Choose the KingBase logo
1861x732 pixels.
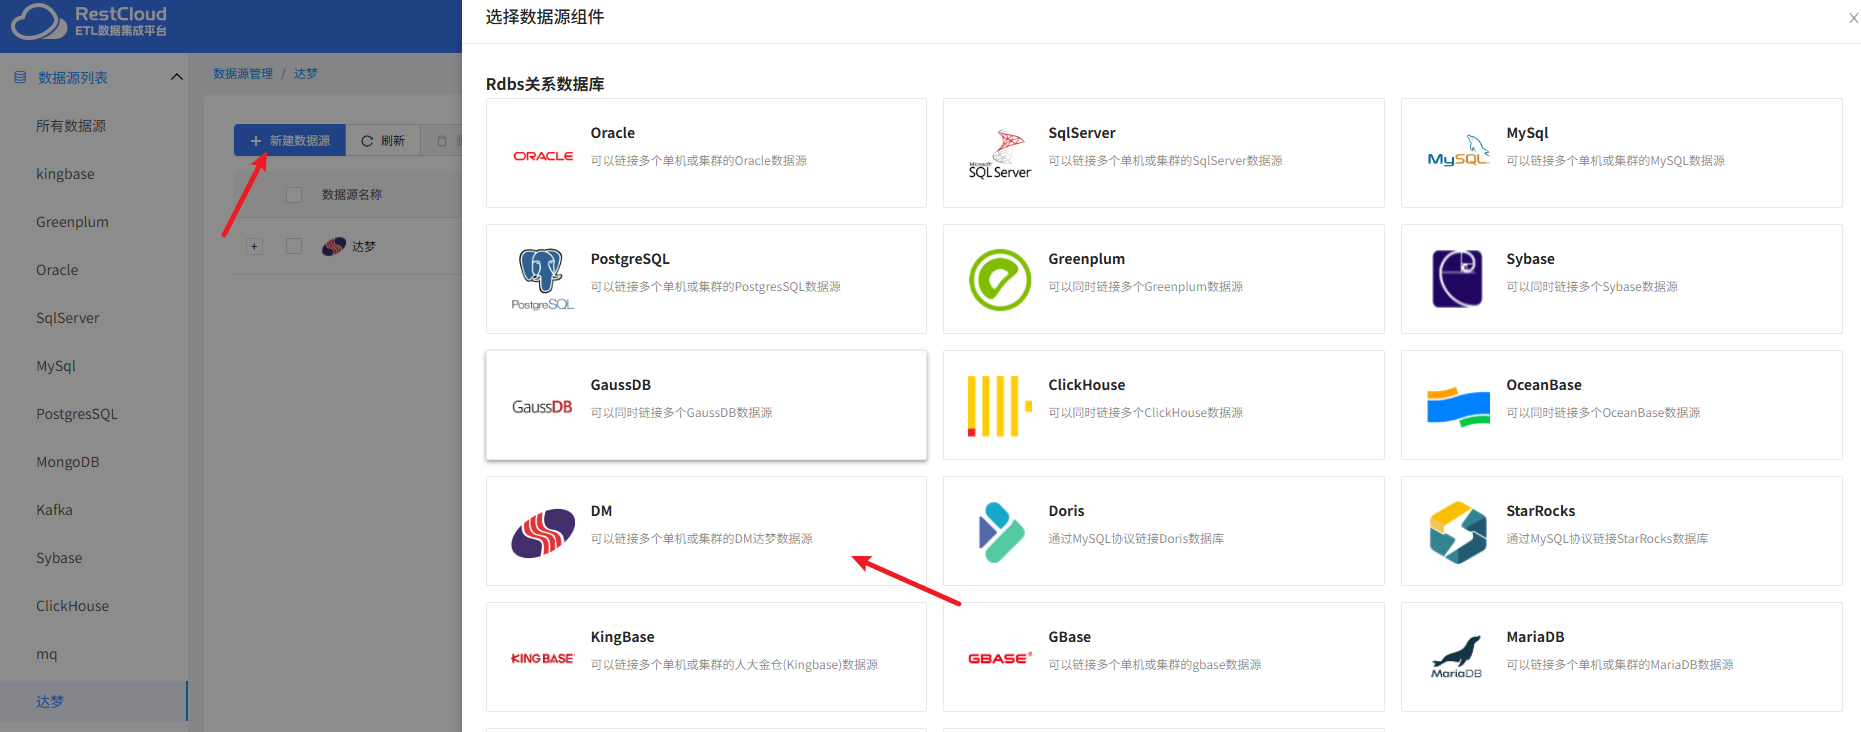pyautogui.click(x=543, y=658)
